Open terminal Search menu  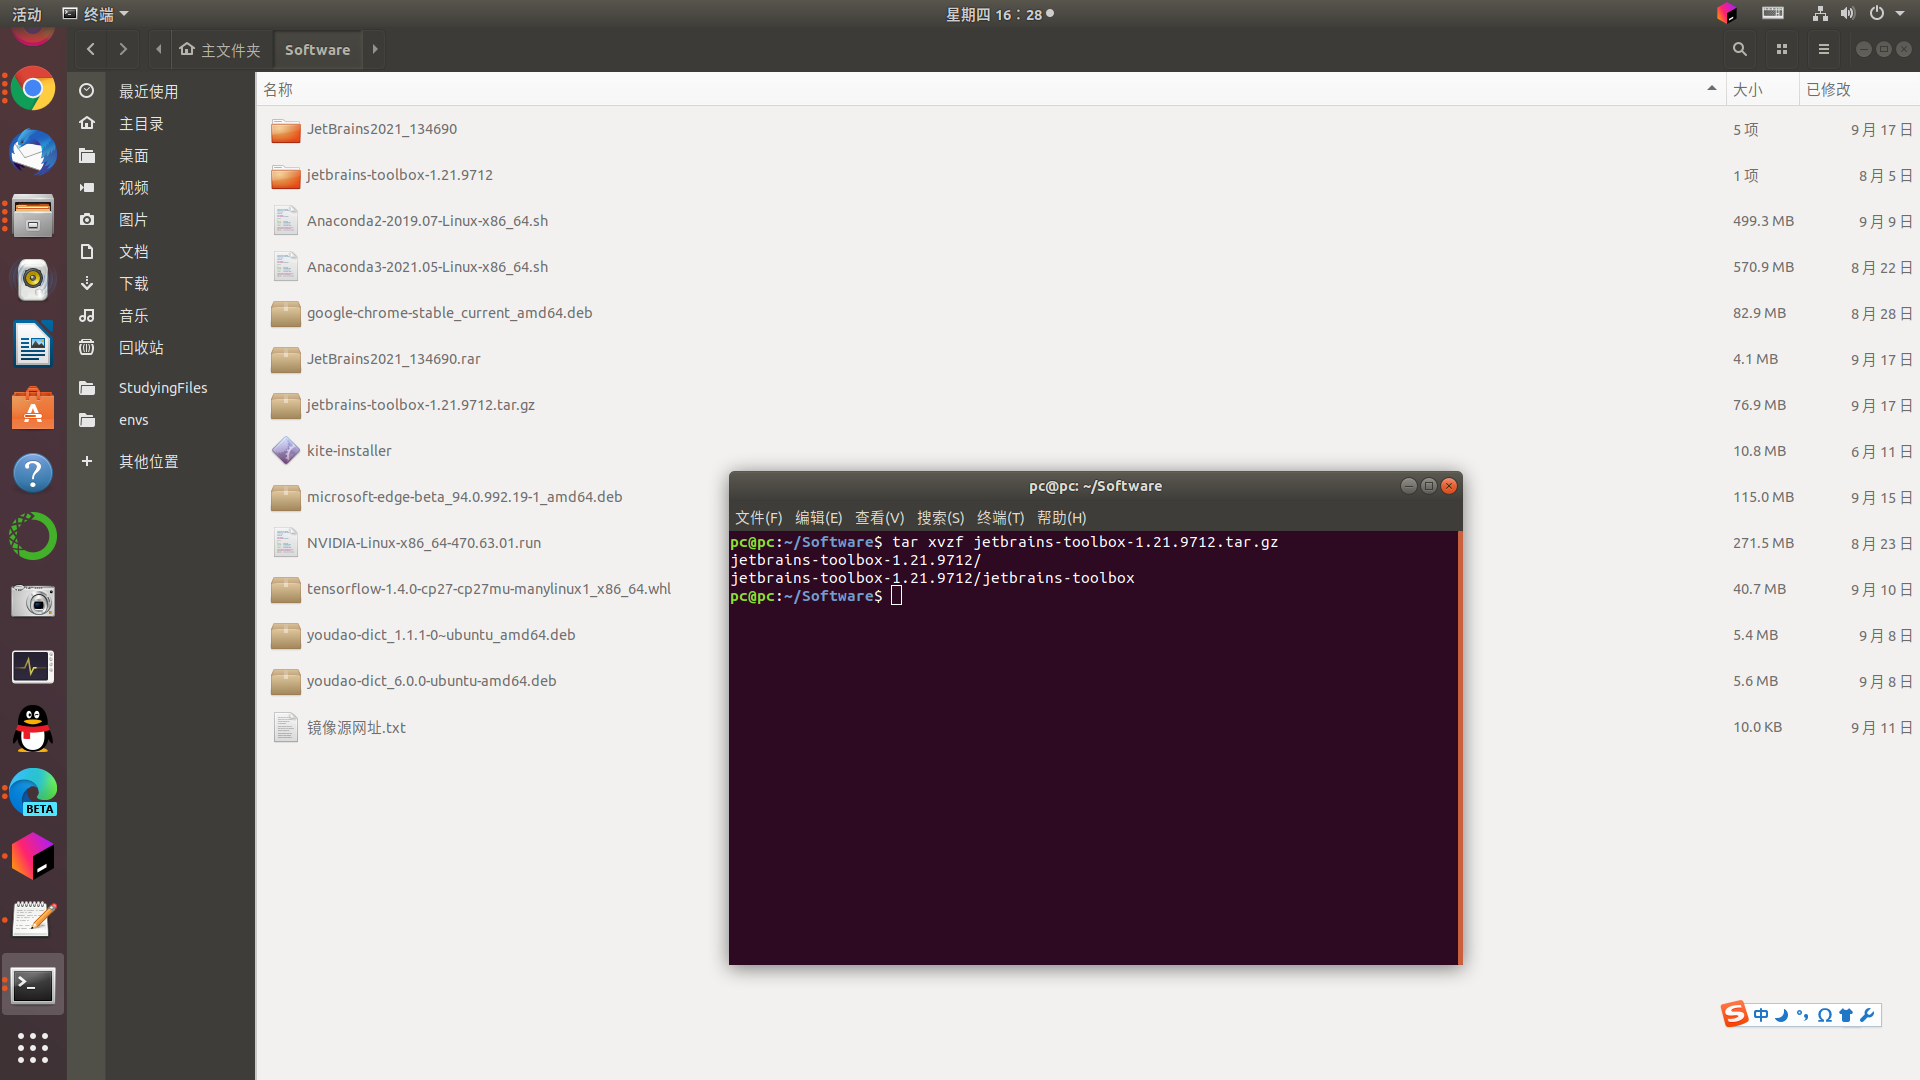tap(940, 518)
